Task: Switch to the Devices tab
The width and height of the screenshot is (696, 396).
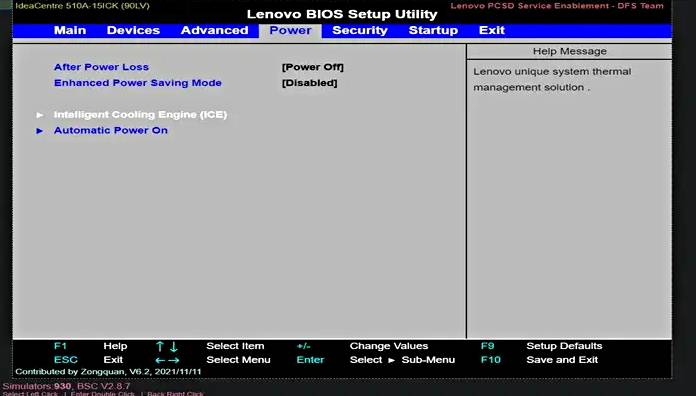Action: (133, 30)
